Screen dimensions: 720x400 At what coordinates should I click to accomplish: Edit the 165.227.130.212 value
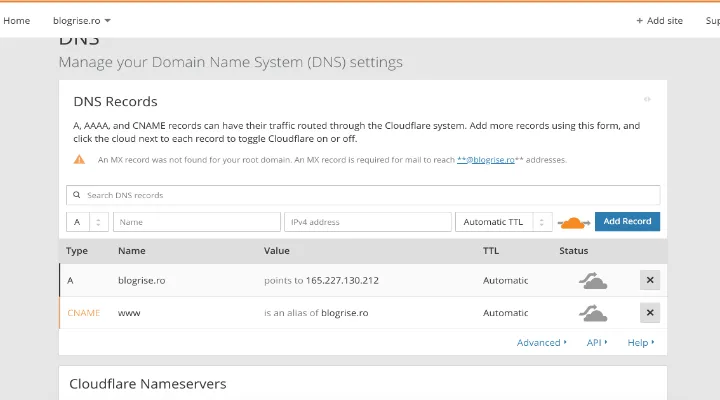[342, 281]
